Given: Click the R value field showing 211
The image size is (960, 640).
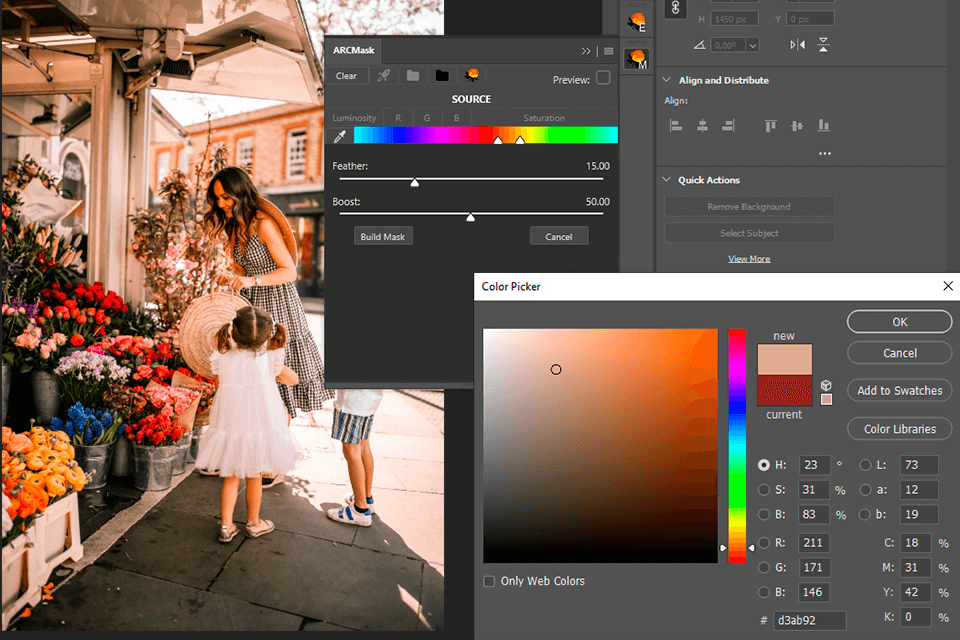Looking at the screenshot, I should pyautogui.click(x=814, y=543).
